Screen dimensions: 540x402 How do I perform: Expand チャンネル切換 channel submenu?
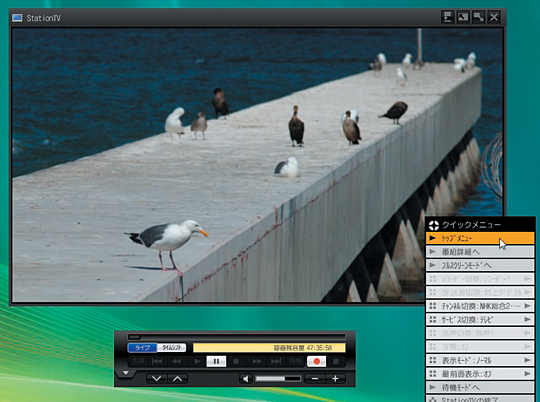(x=480, y=306)
